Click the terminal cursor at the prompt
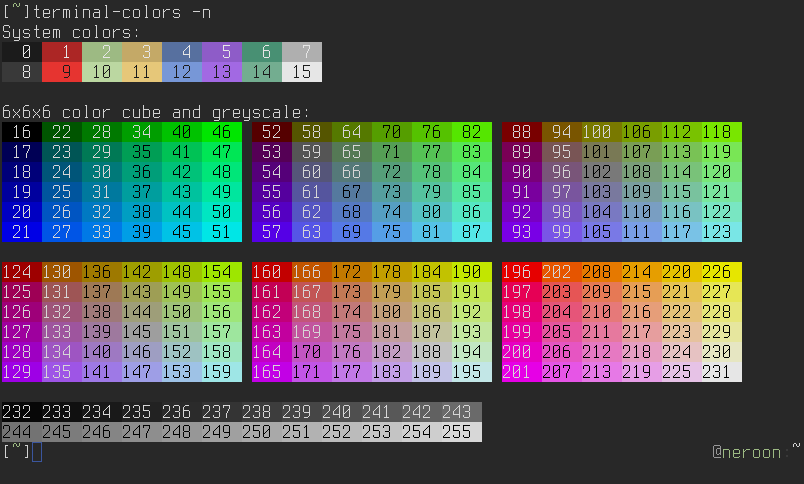The height and width of the screenshot is (484, 804). (x=37, y=452)
